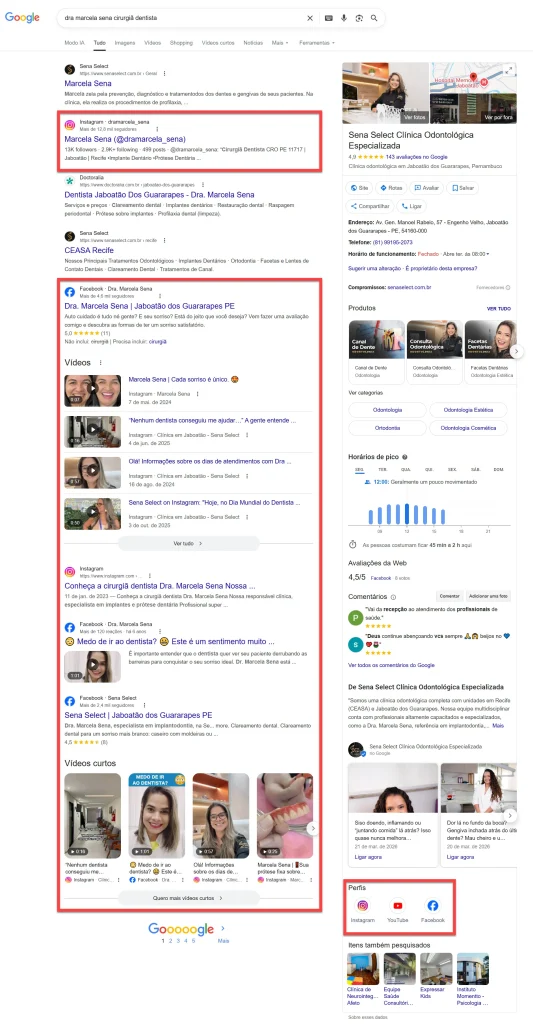Click the magnifying glass search button

(x=374, y=18)
